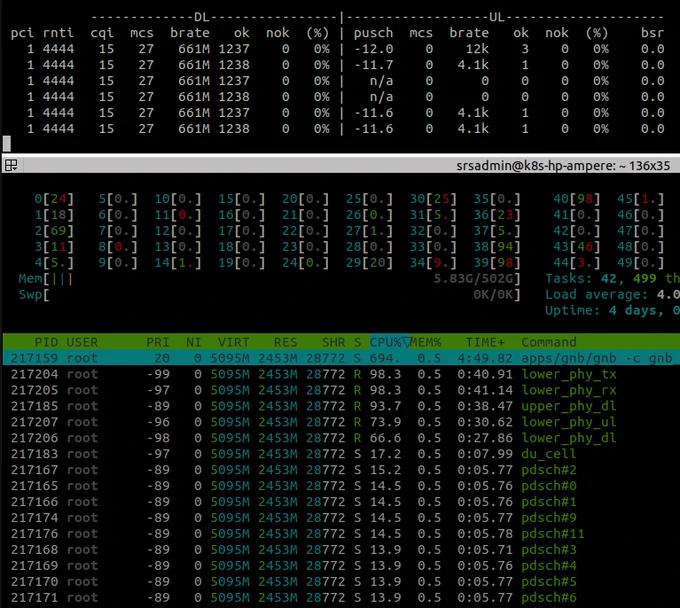The image size is (680, 608).
Task: Select the lower_phy_ul process row
Action: [x=341, y=422]
